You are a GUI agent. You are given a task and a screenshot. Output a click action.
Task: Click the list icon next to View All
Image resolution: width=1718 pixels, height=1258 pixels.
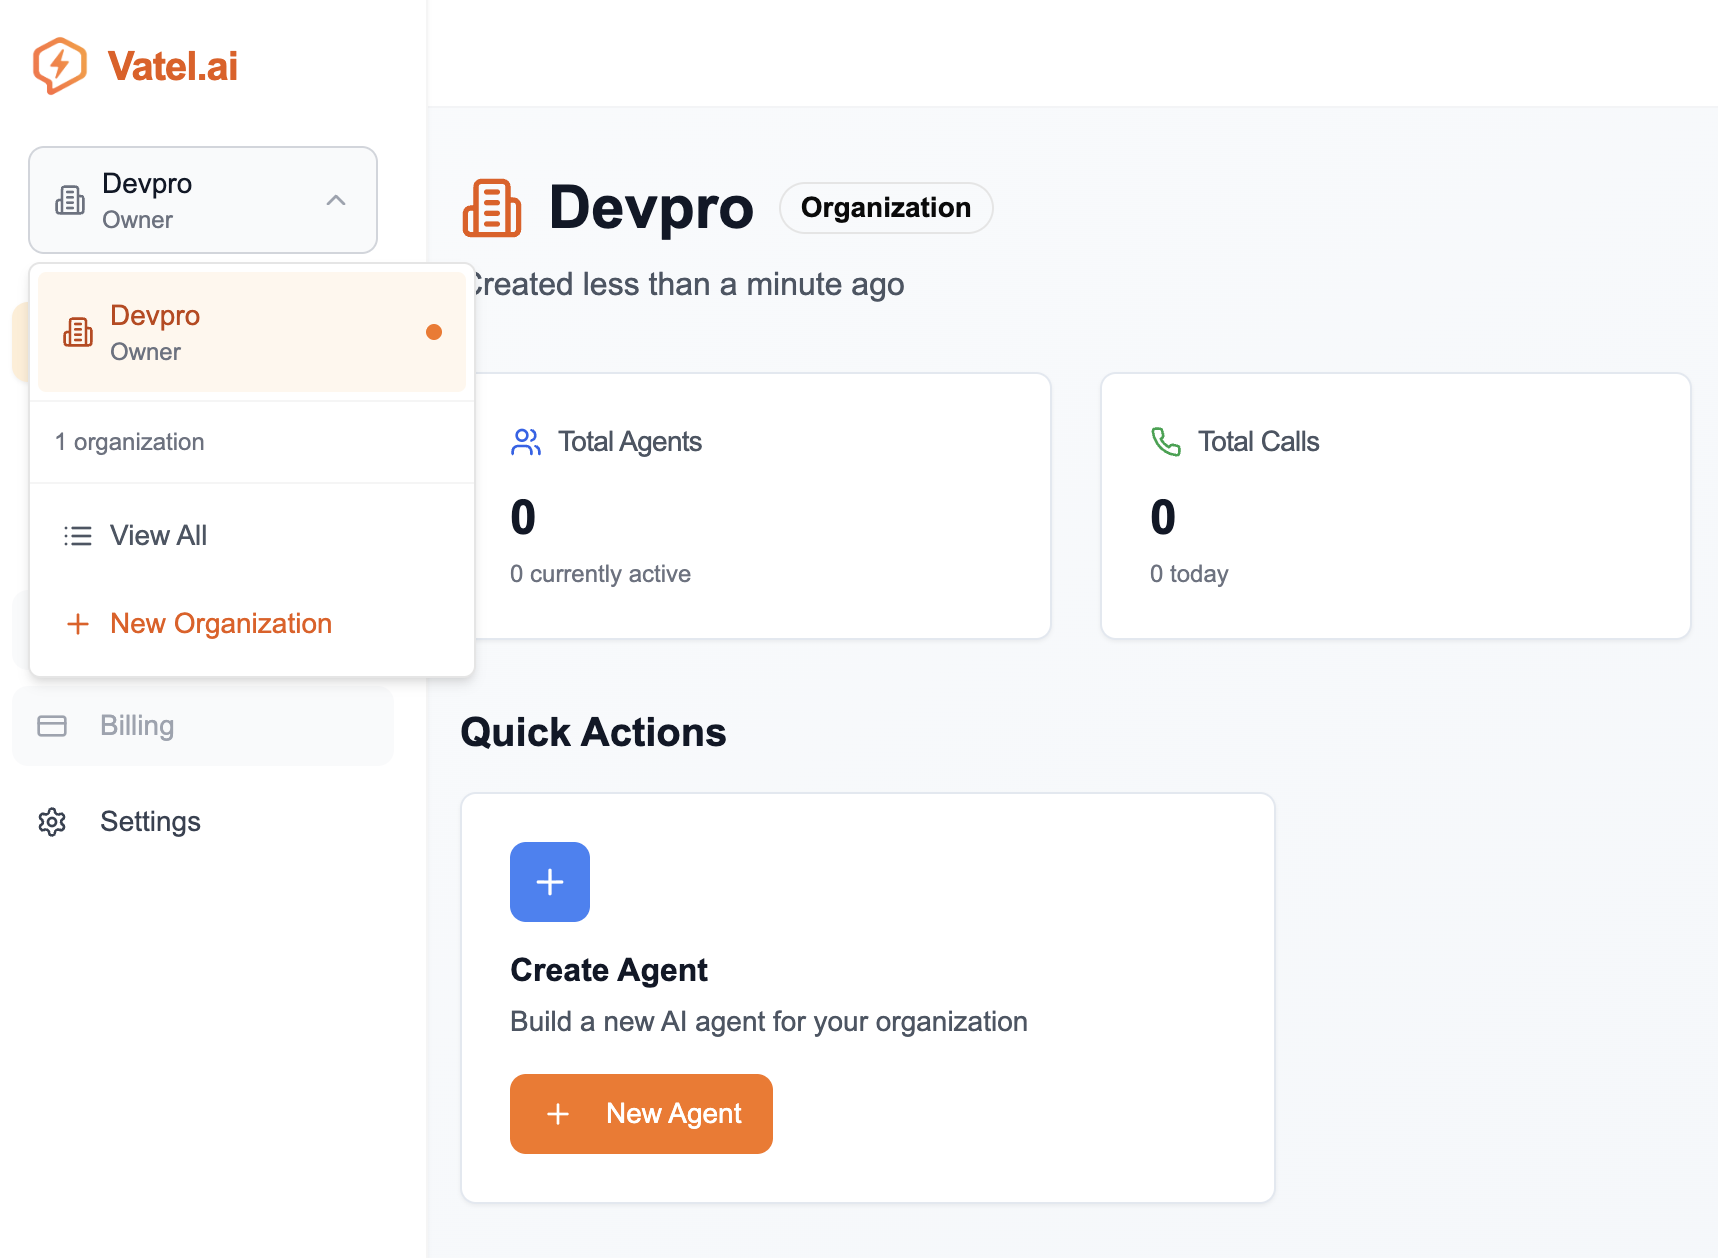pos(77,535)
